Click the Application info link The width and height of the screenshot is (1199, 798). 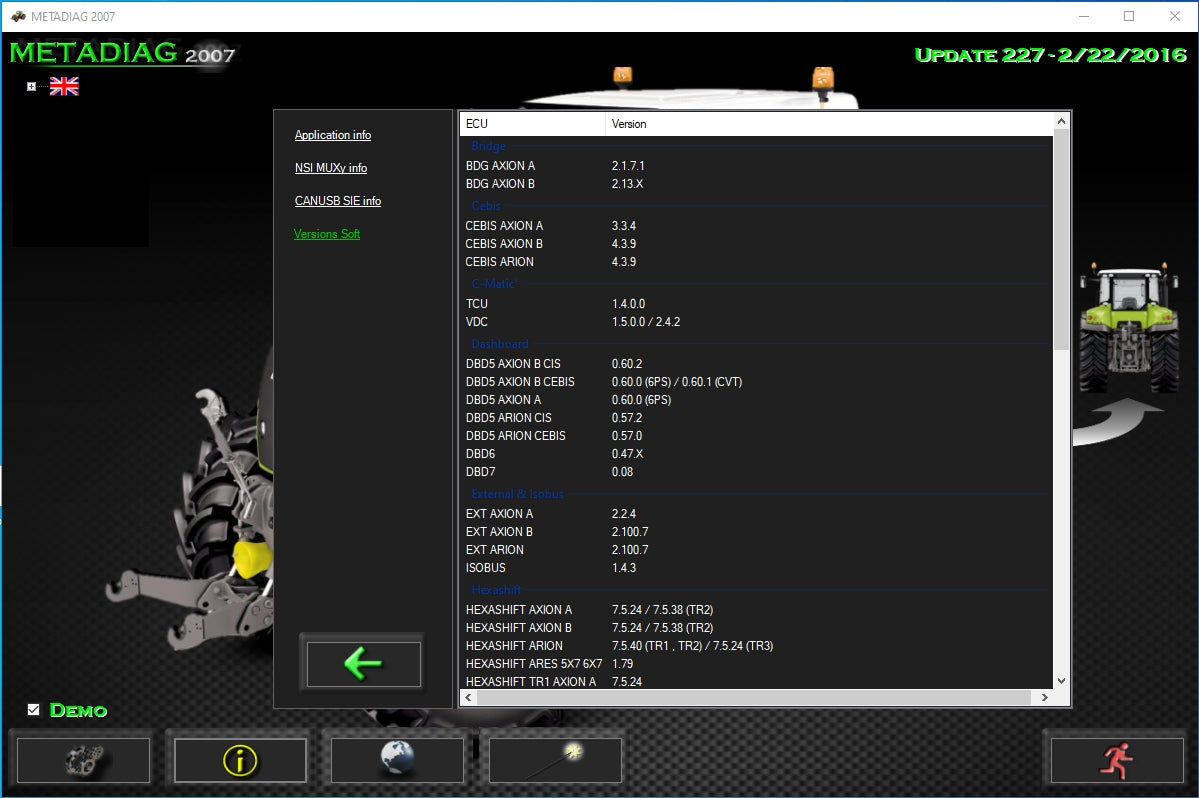click(x=332, y=135)
